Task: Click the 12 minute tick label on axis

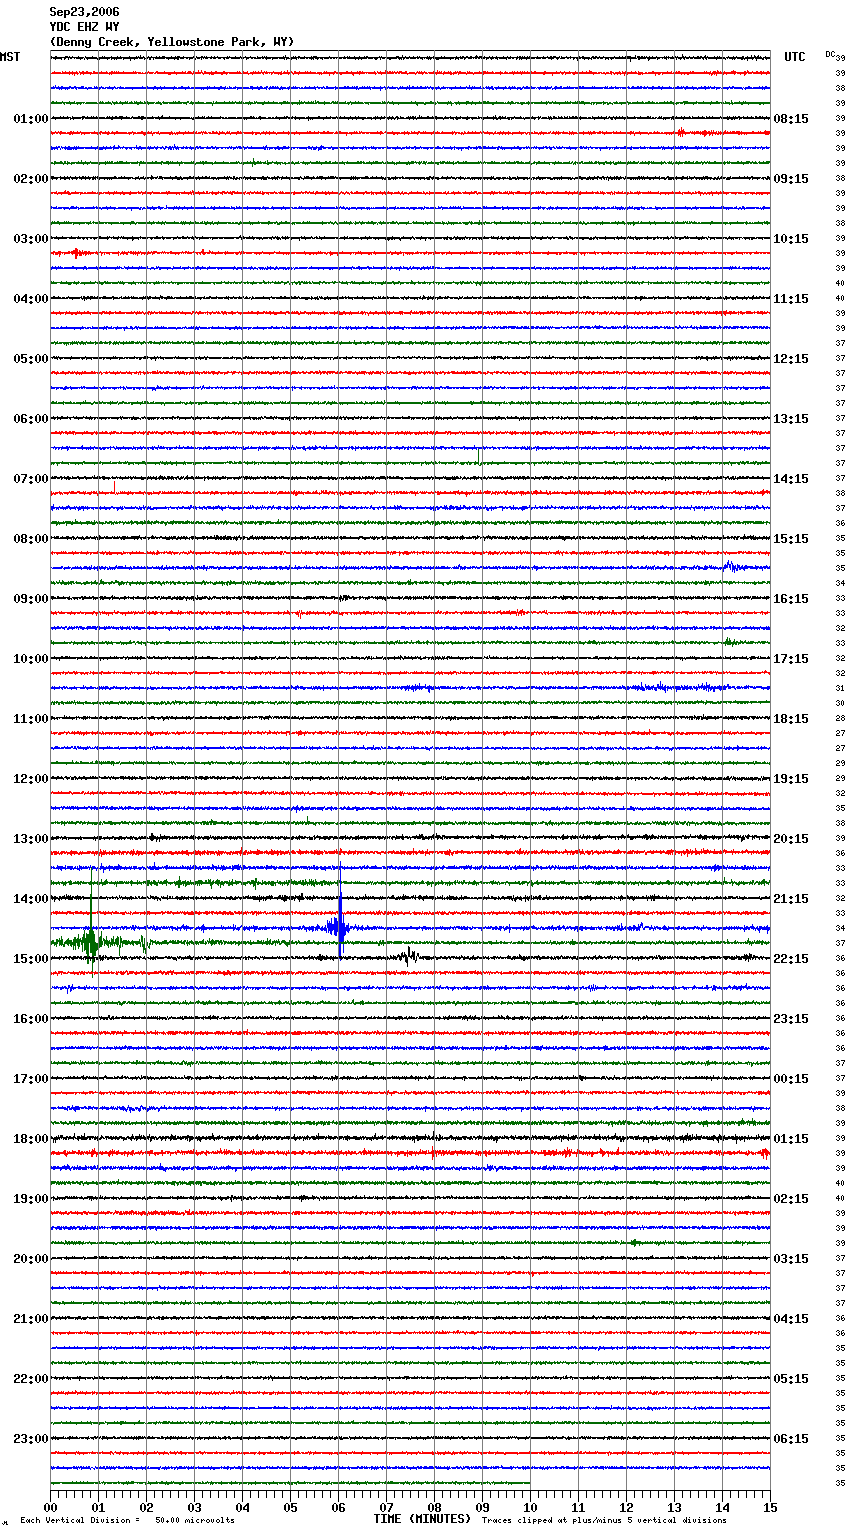Action: pyautogui.click(x=626, y=1507)
